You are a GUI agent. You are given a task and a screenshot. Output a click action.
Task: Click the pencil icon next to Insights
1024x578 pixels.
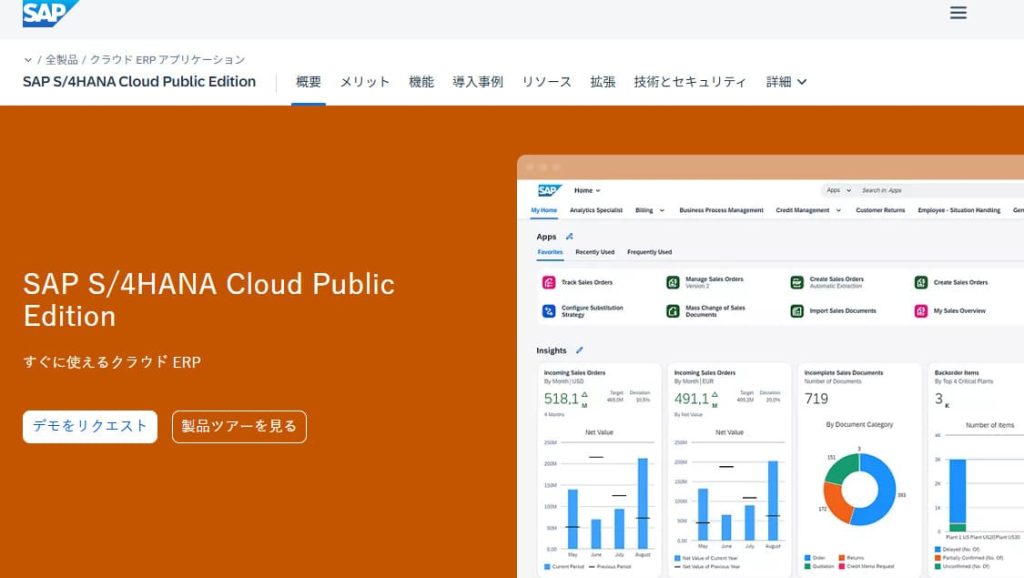pyautogui.click(x=579, y=350)
